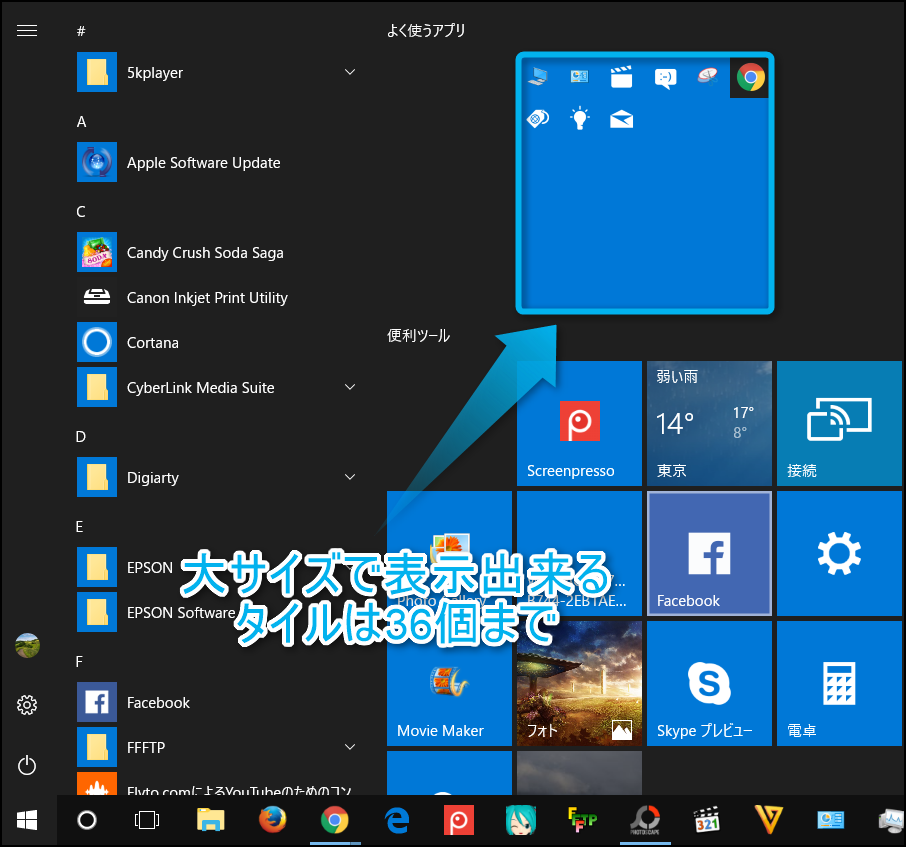The width and height of the screenshot is (906, 847).
Task: Click the small Chrome tile in the blue group
Action: tap(750, 77)
